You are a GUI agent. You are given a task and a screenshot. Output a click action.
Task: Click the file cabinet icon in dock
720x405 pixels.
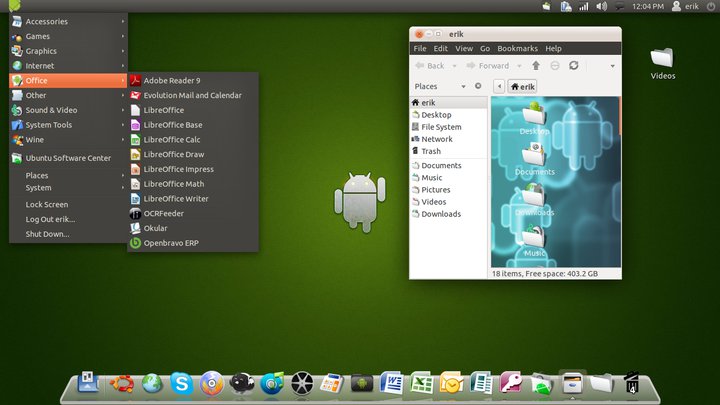pyautogui.click(x=572, y=383)
